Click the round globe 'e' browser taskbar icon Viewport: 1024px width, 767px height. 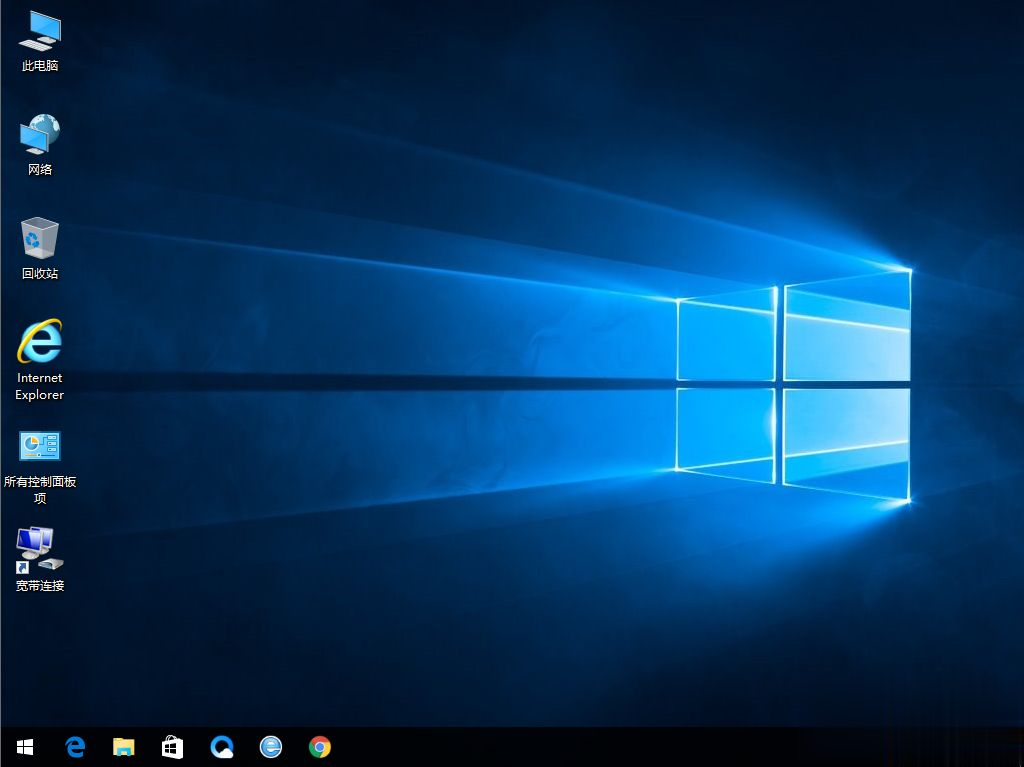270,746
